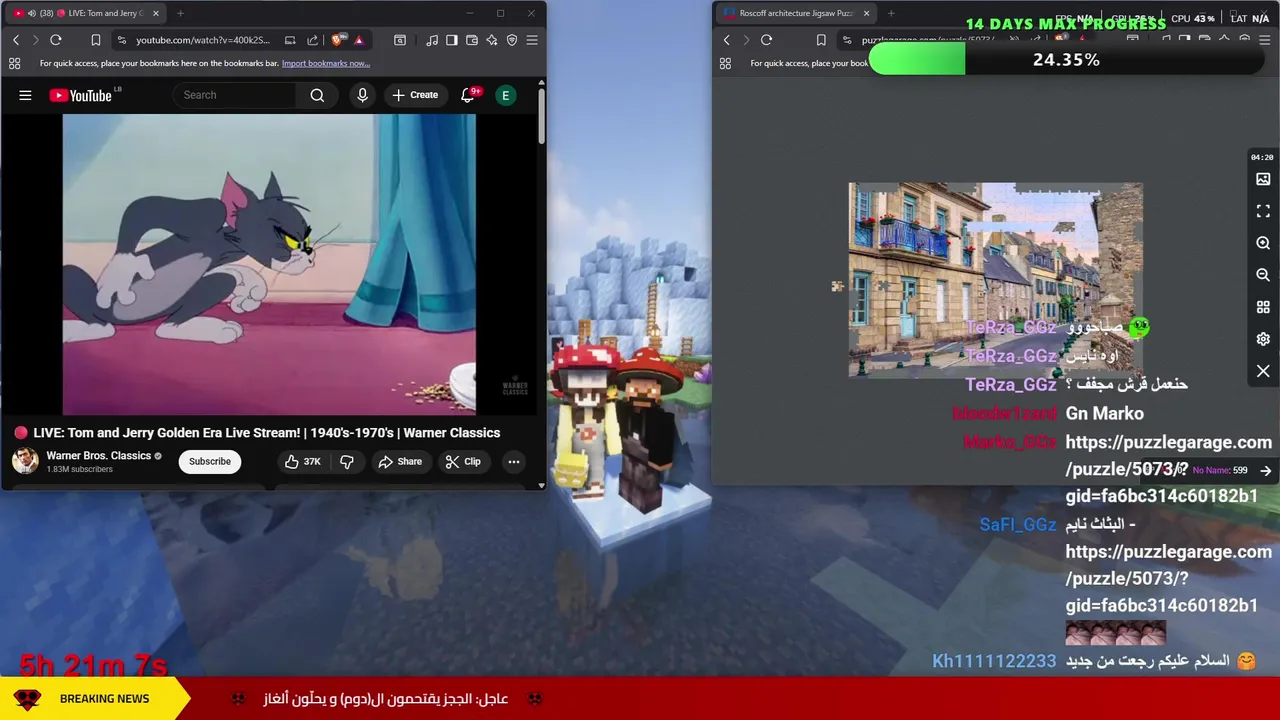Image resolution: width=1280 pixels, height=720 pixels.
Task: Open a new tab in YouTube window
Action: point(181,13)
